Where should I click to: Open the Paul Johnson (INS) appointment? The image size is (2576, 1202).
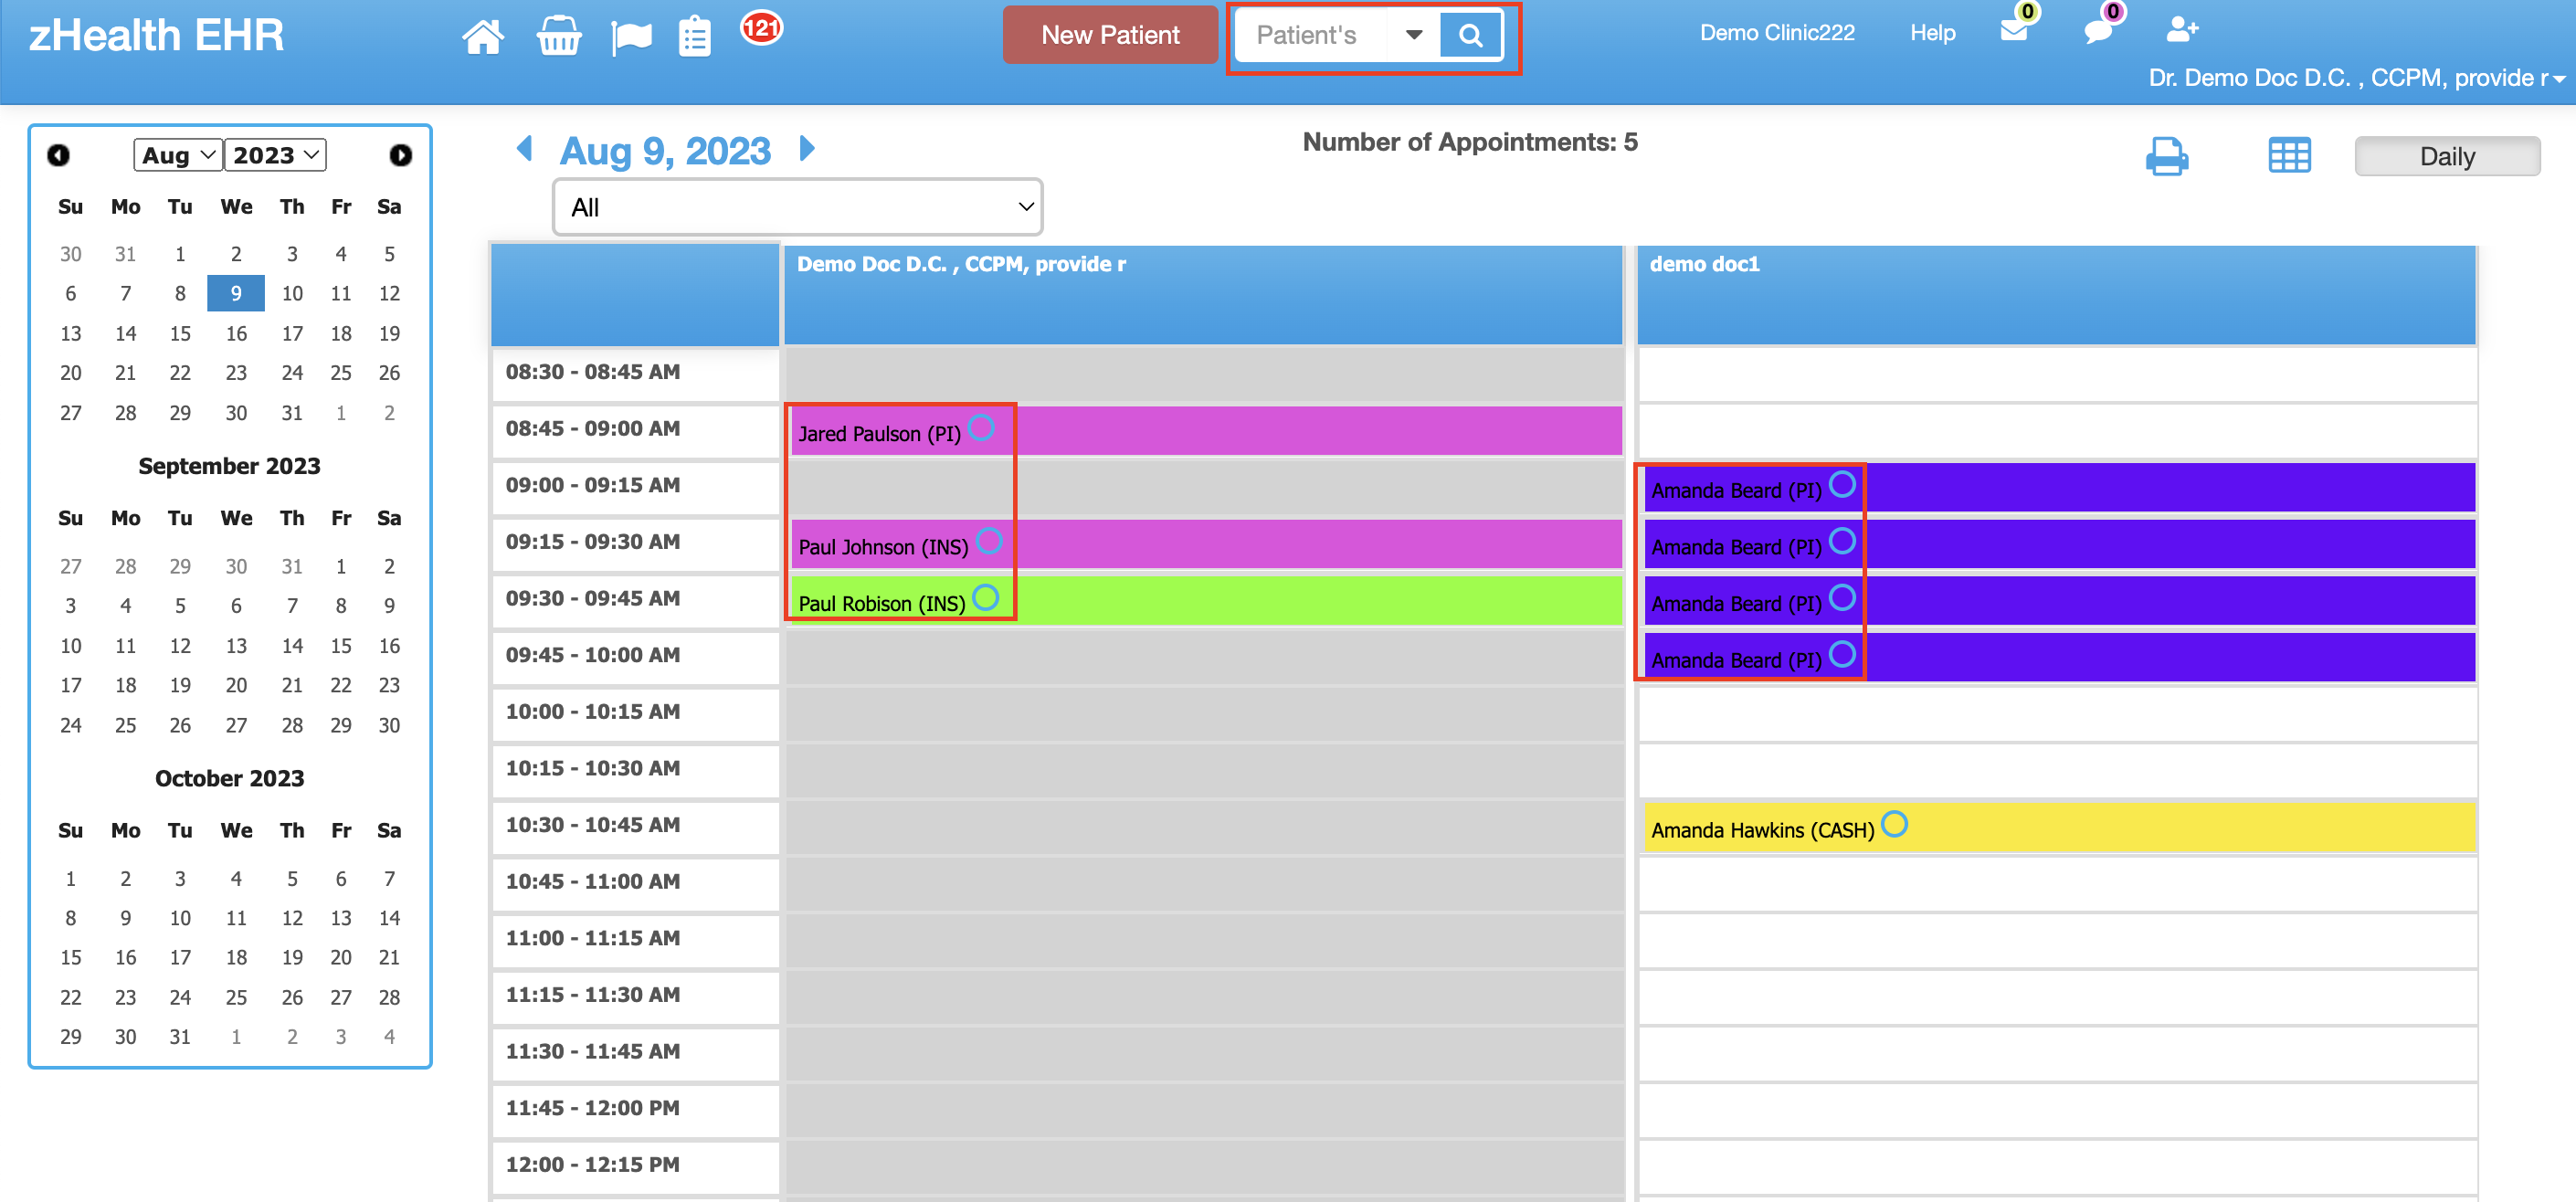coord(1206,545)
